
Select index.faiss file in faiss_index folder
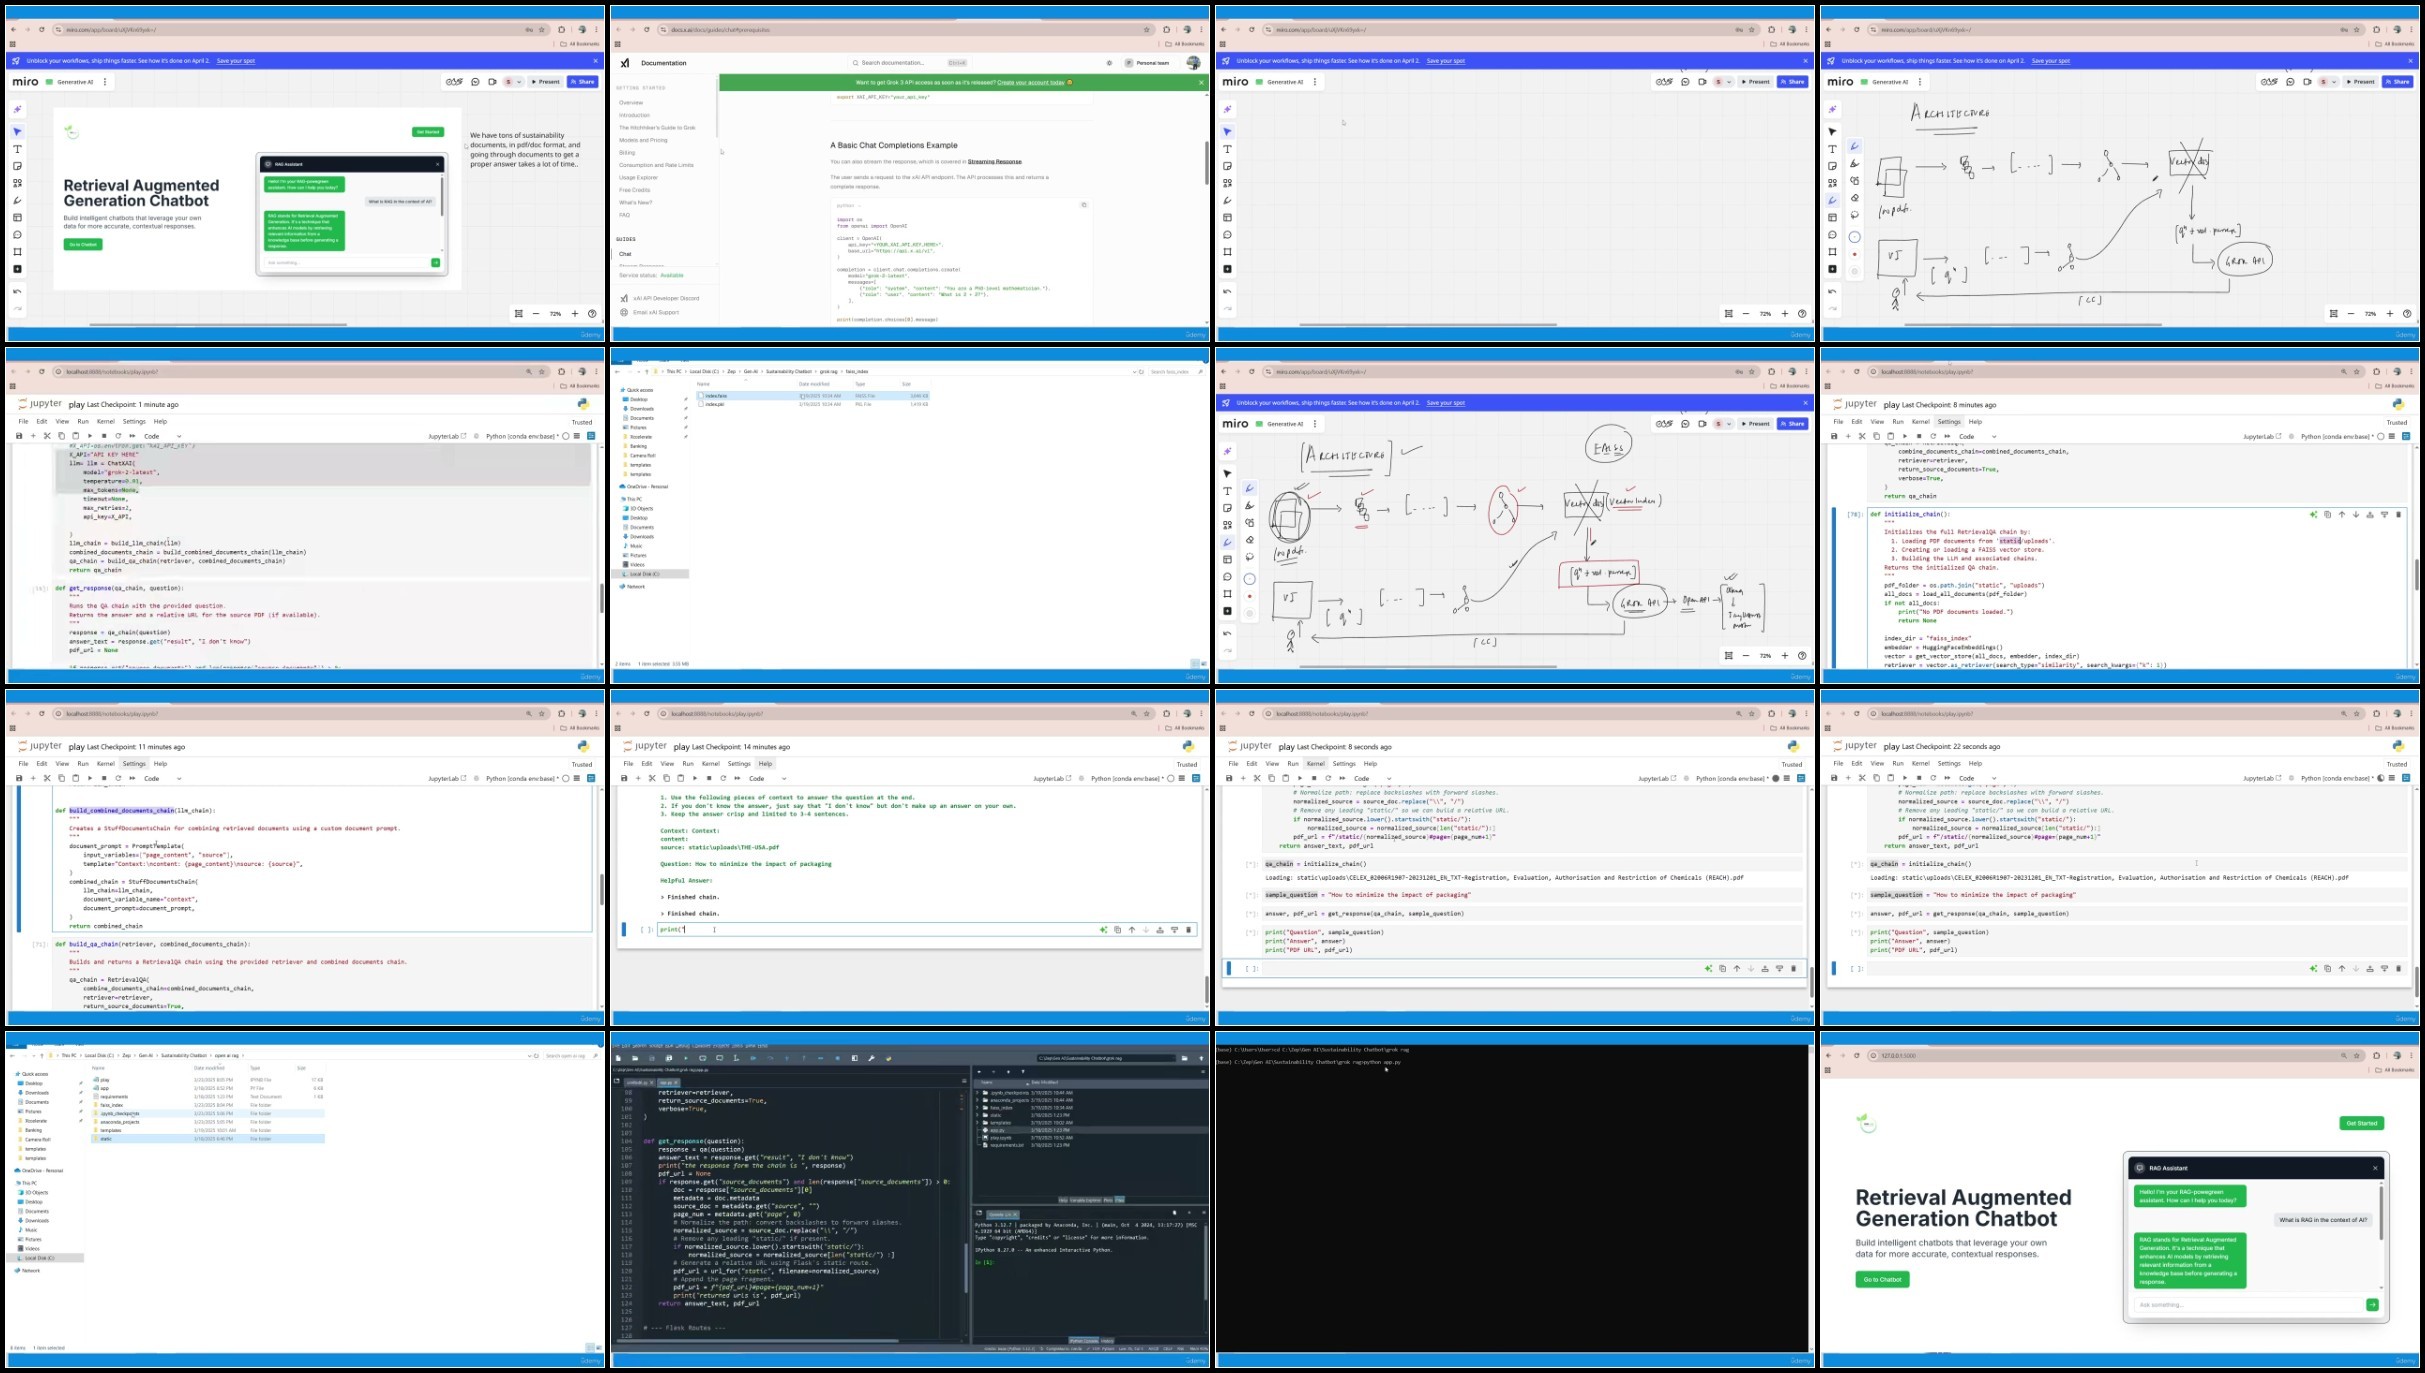716,396
